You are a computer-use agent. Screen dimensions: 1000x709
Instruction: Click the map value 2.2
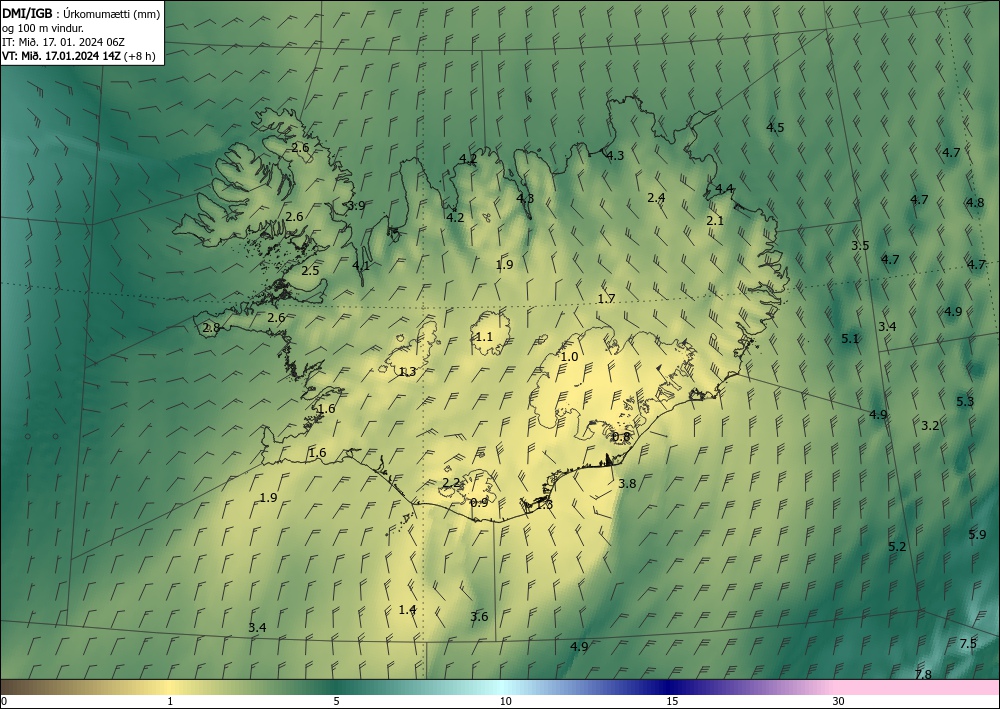451,483
